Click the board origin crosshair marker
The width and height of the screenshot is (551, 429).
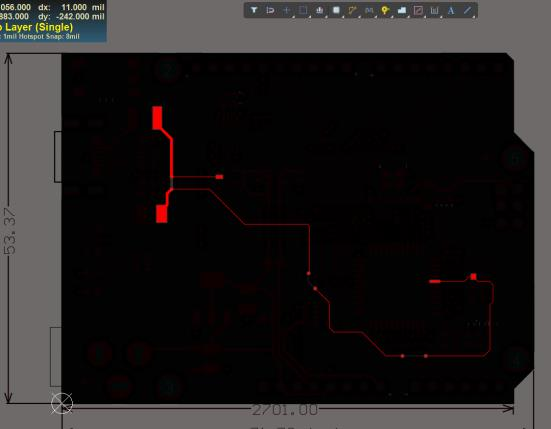pyautogui.click(x=62, y=403)
